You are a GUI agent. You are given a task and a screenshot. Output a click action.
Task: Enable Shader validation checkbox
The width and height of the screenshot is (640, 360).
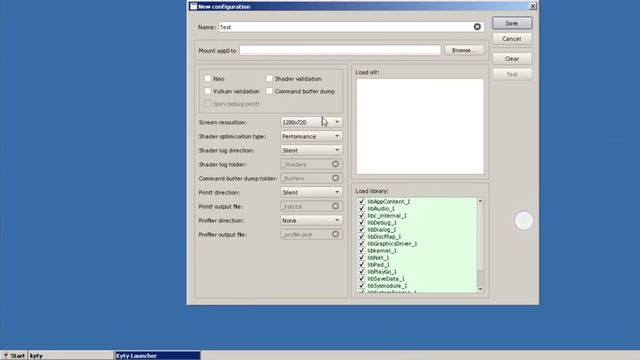[269, 78]
